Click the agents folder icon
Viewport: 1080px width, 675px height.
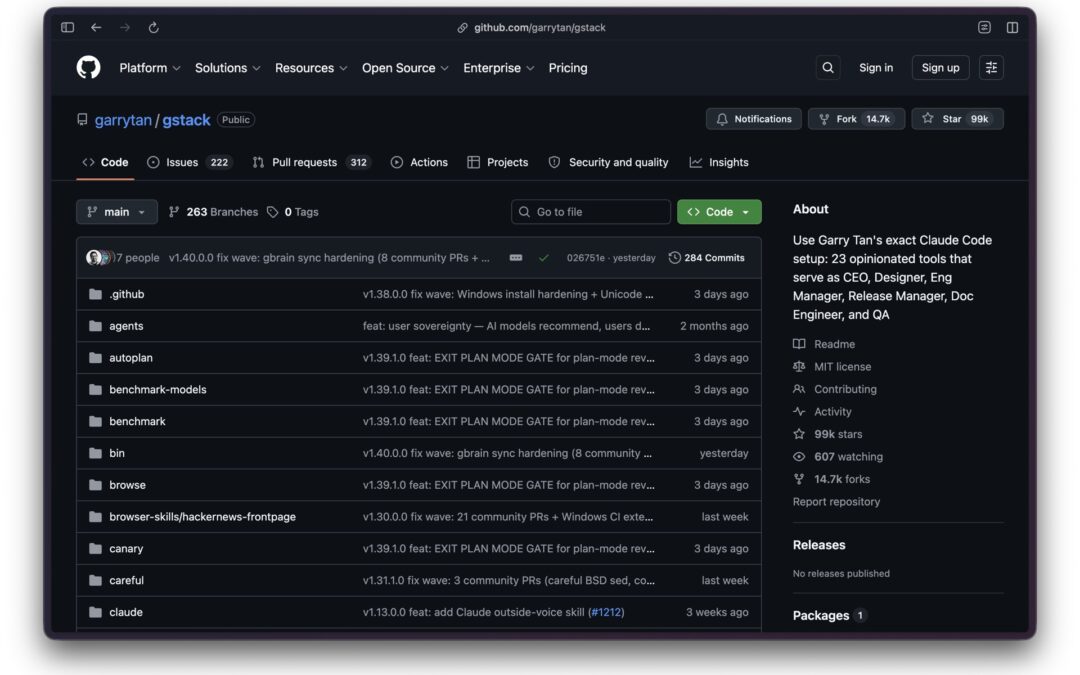pos(95,326)
